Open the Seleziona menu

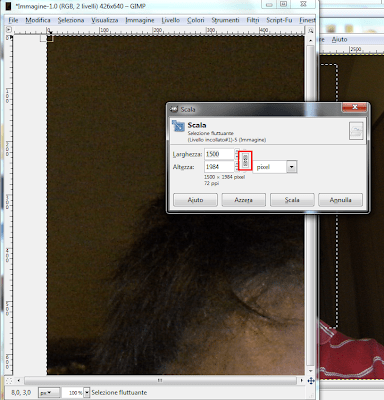tap(71, 20)
